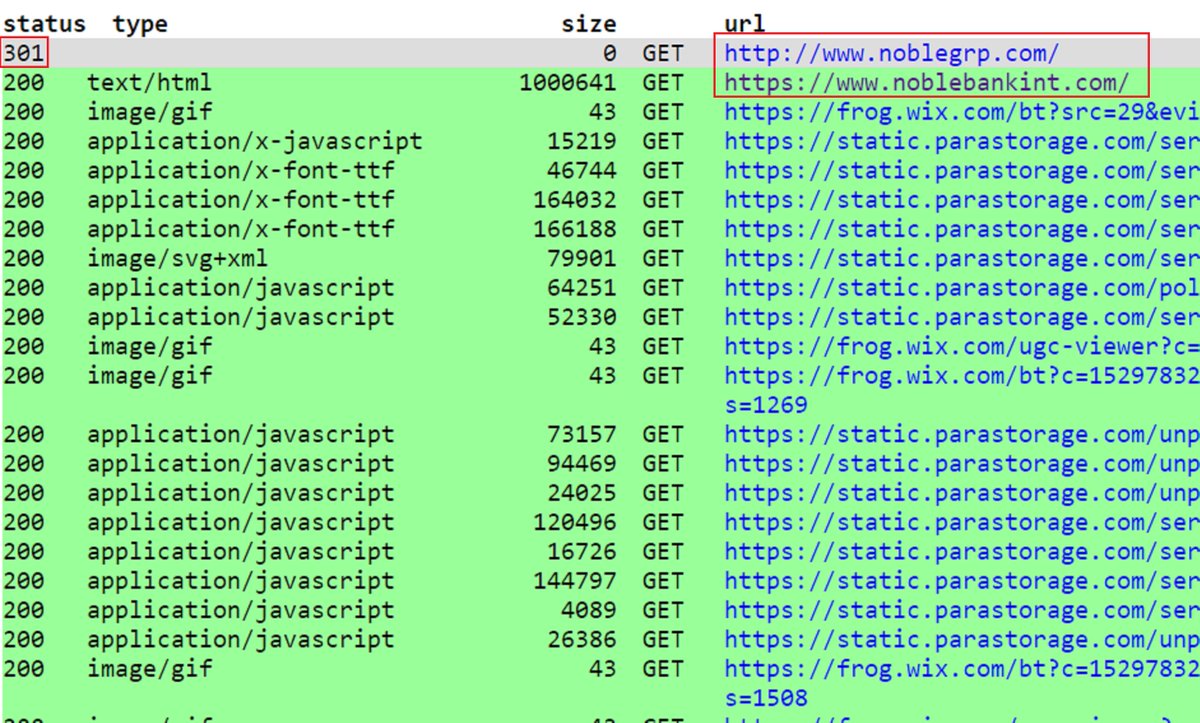1200x723 pixels.
Task: Click the 'type' column header
Action: pyautogui.click(x=140, y=23)
